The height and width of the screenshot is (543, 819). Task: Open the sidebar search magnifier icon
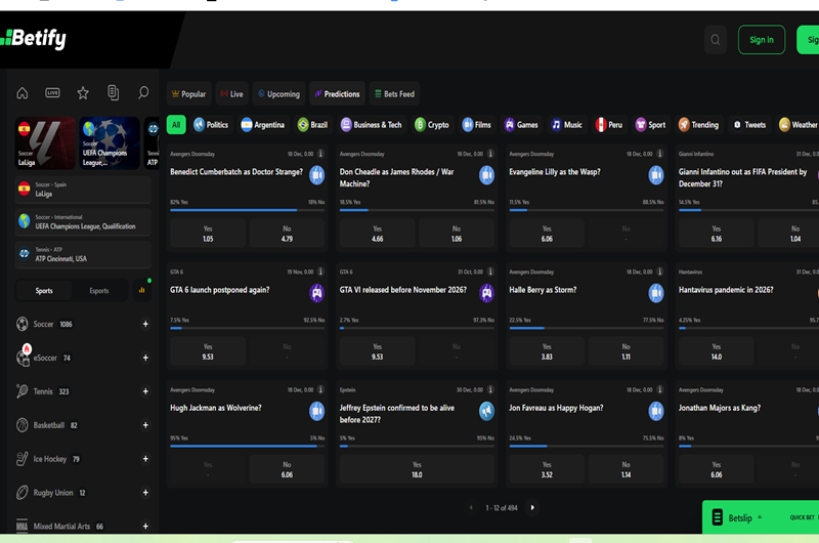pos(143,93)
